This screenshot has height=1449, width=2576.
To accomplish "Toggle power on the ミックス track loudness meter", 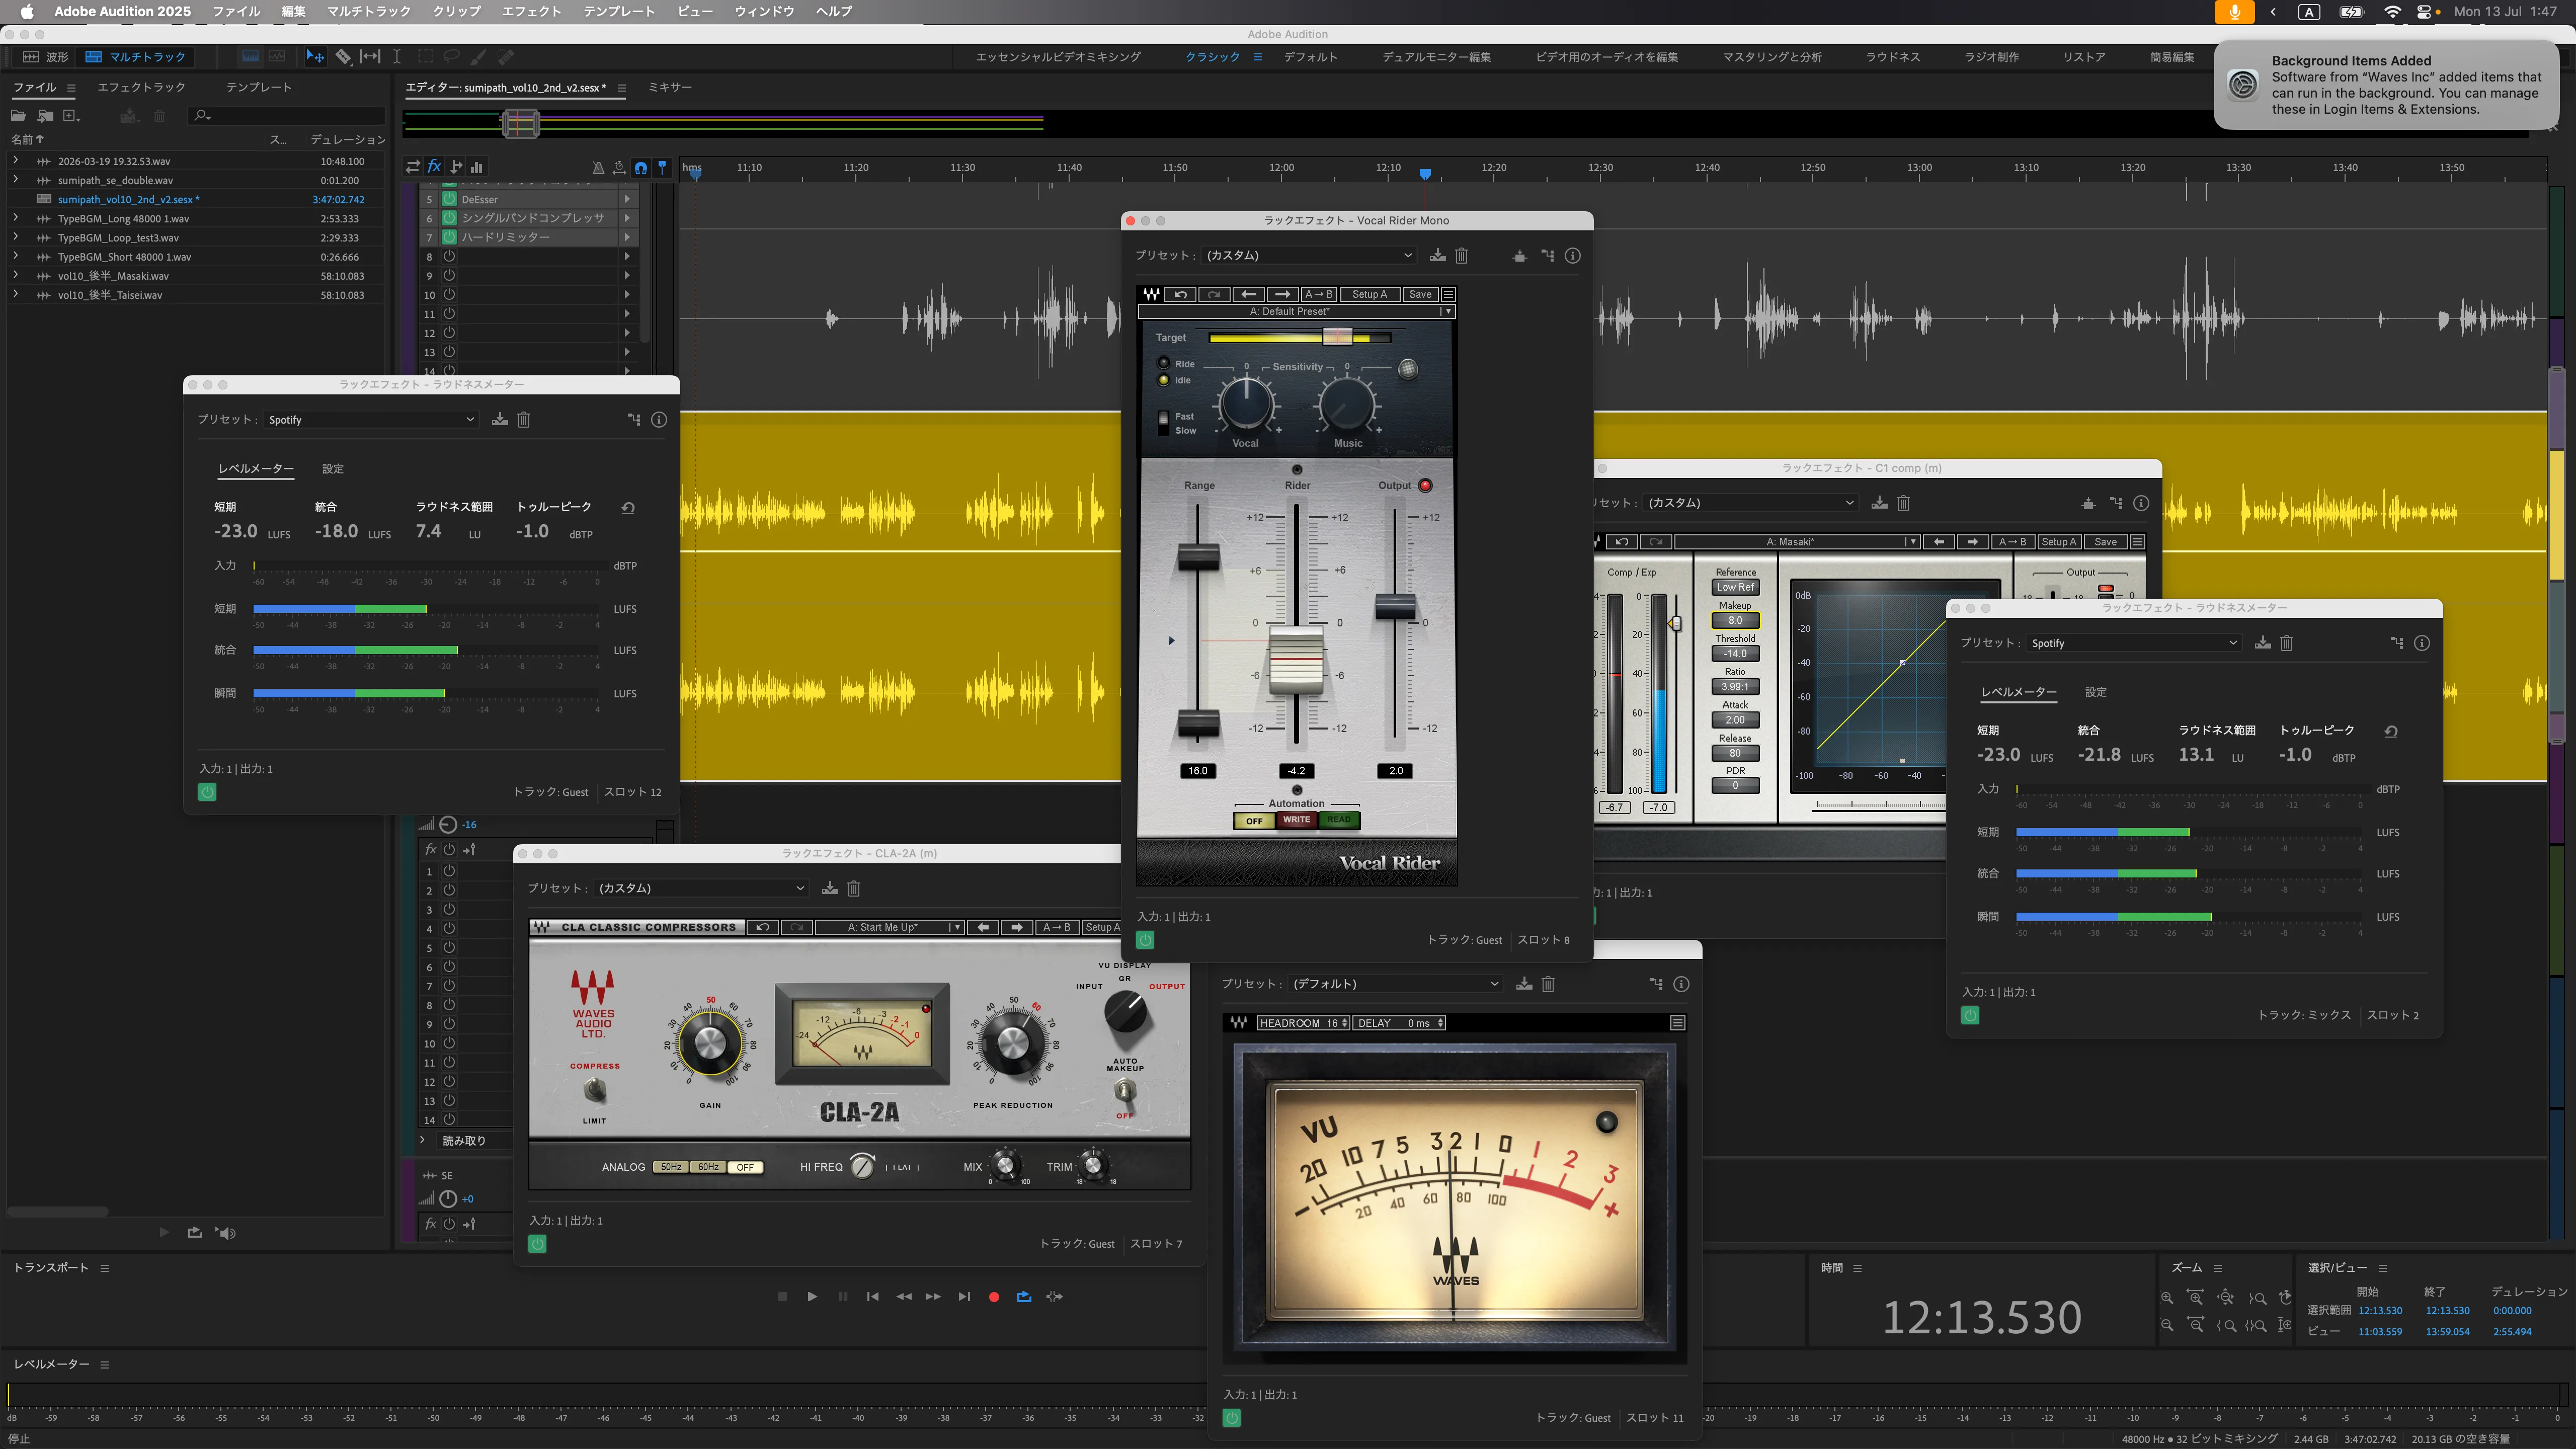I will (1970, 1016).
